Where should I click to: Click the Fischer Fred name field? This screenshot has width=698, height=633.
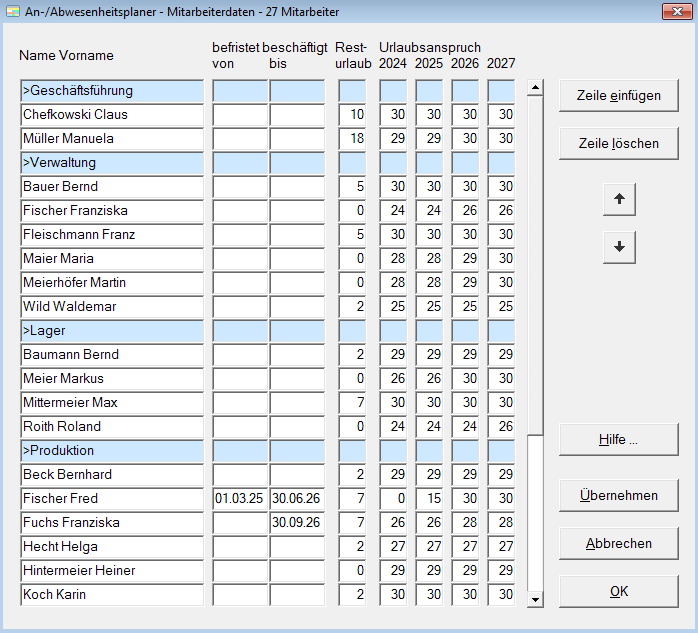pos(112,499)
